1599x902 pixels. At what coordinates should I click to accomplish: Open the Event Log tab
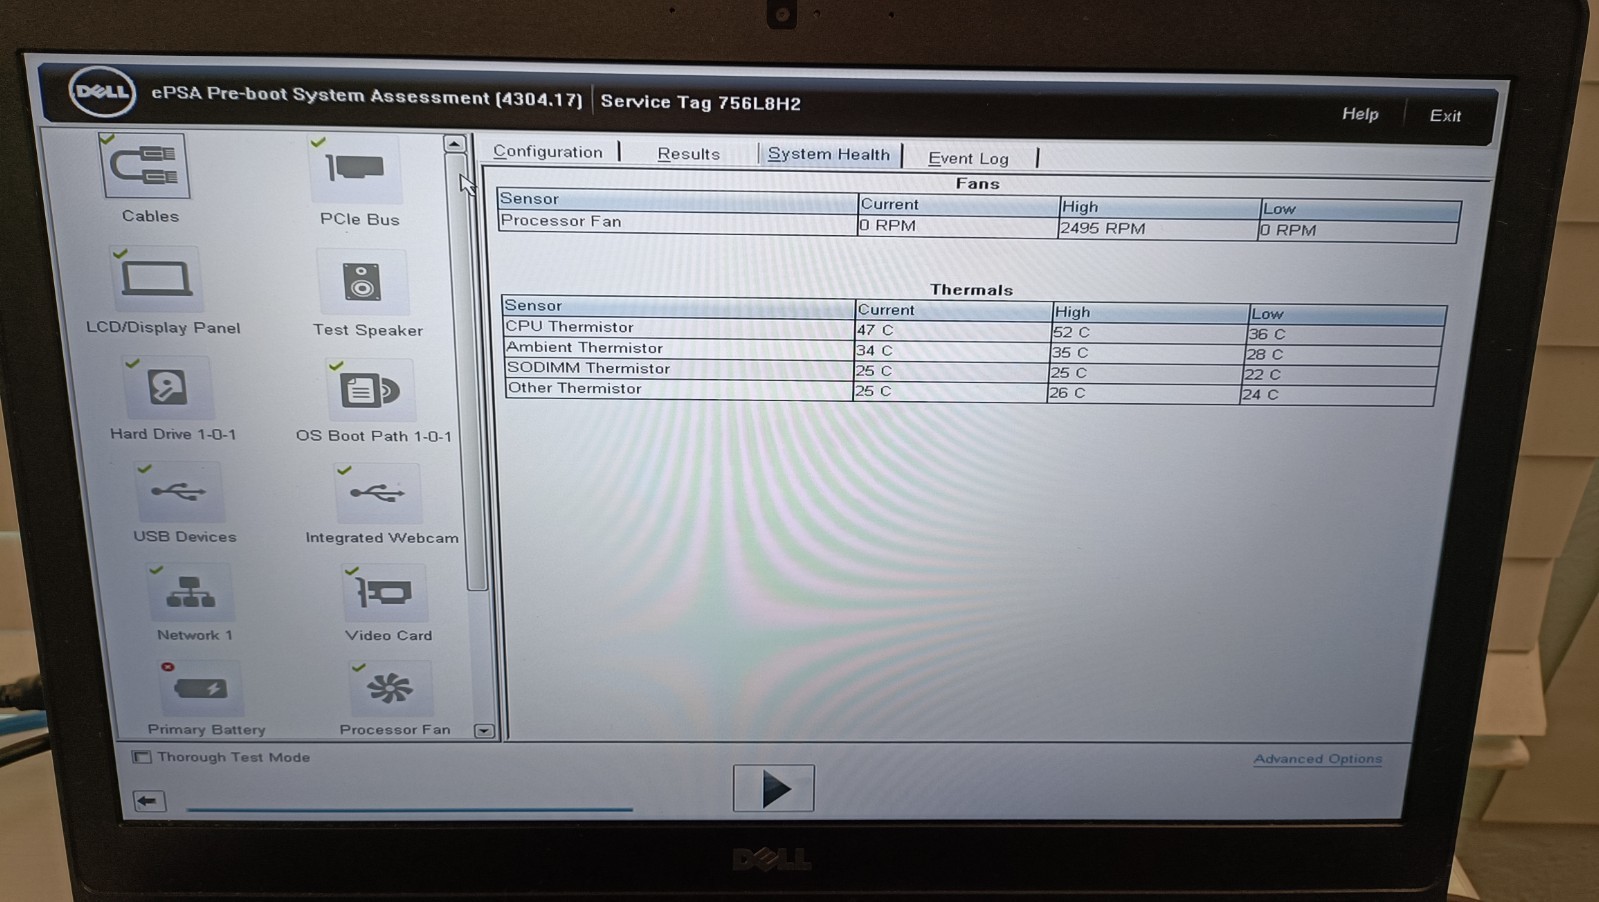click(968, 158)
